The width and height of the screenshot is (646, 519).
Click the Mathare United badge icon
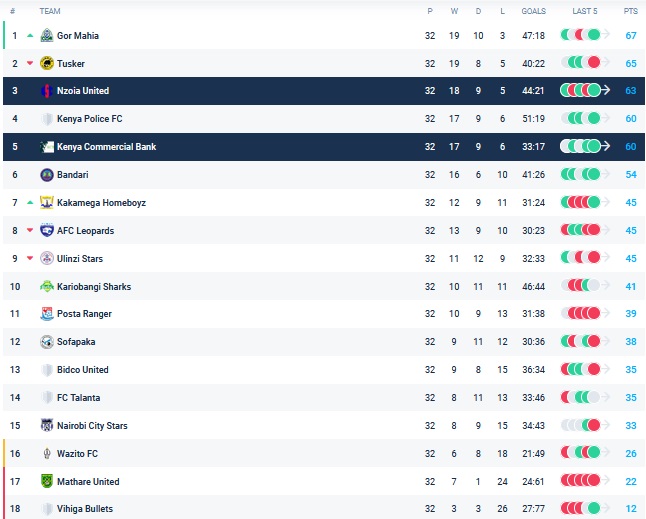(x=47, y=482)
